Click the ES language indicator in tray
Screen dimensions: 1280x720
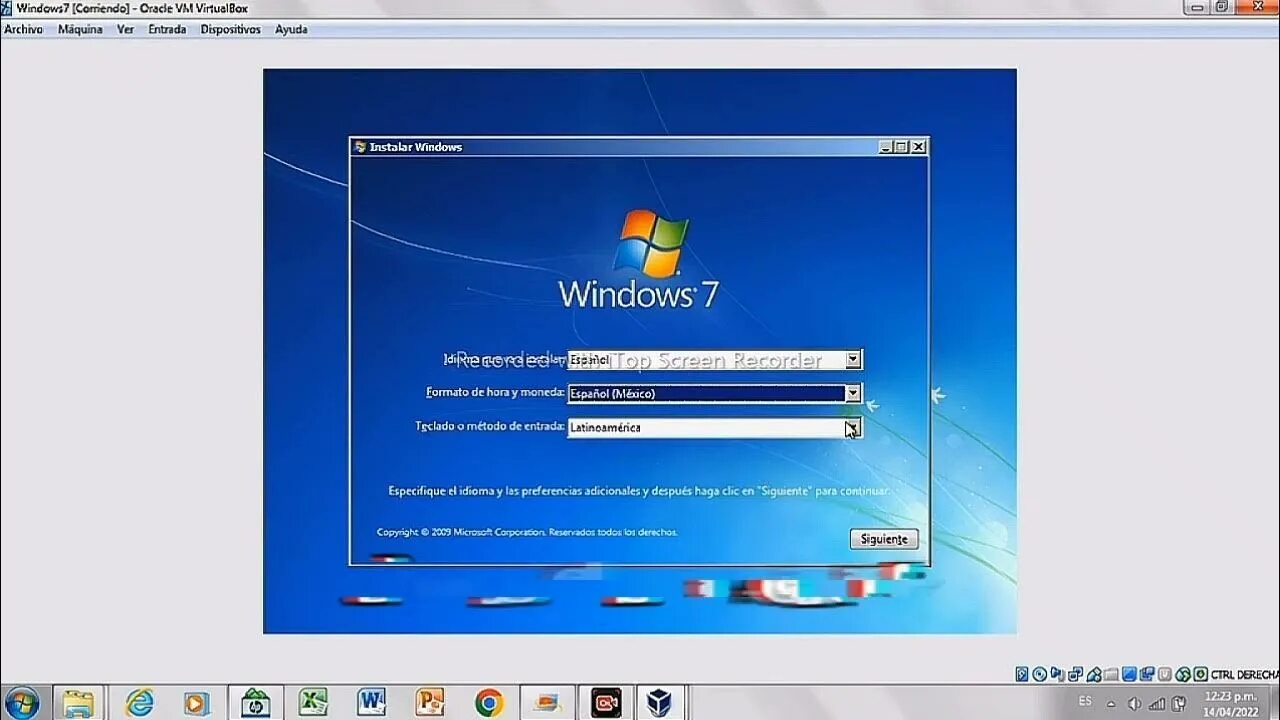1085,700
